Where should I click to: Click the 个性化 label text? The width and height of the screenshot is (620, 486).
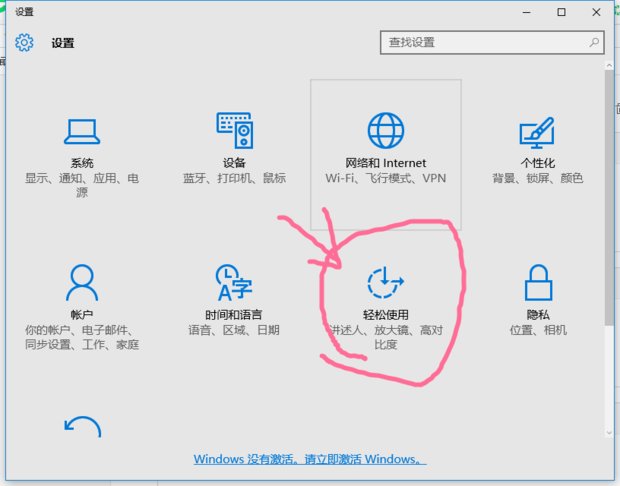tap(538, 163)
